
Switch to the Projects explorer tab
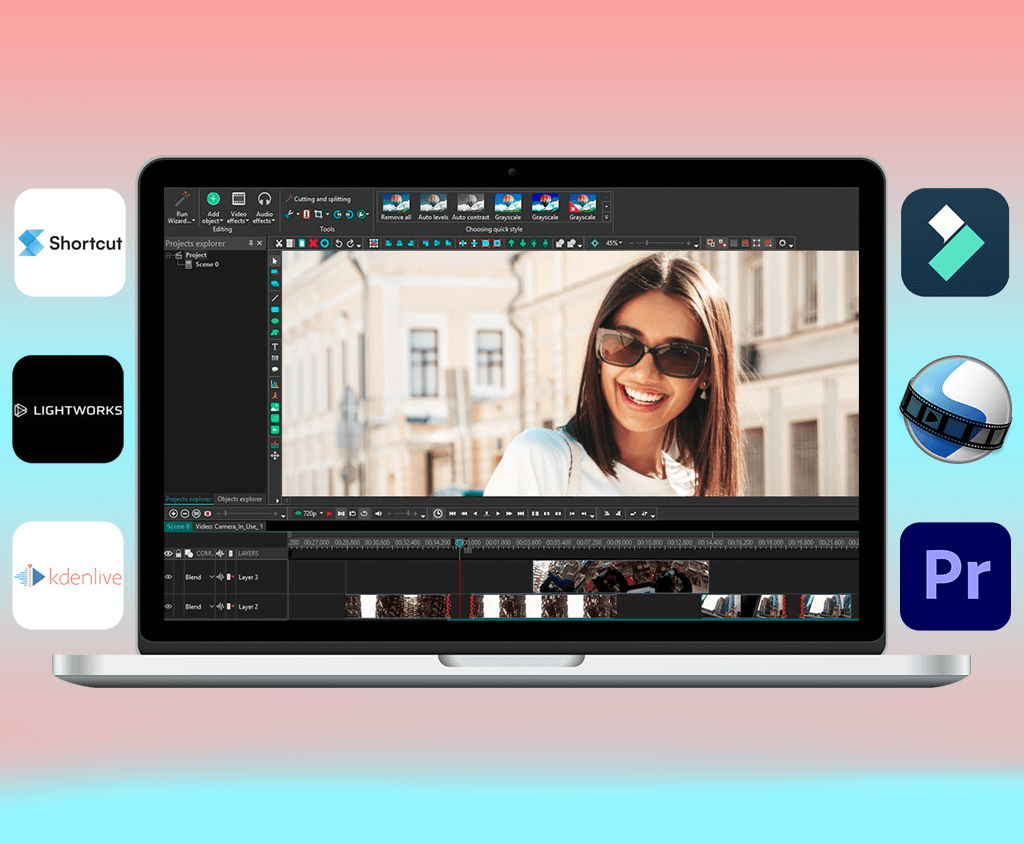click(x=189, y=498)
